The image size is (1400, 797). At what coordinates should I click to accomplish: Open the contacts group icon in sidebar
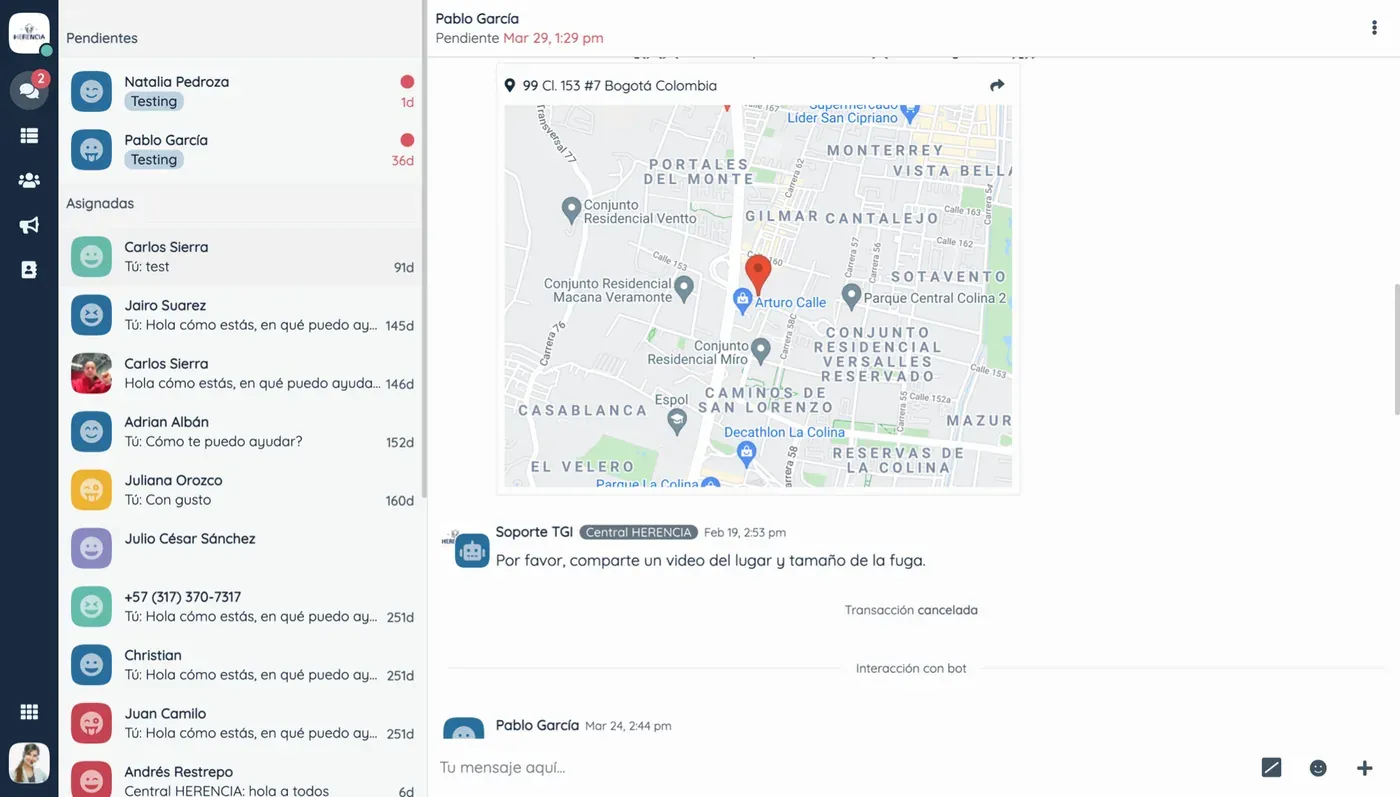(x=29, y=181)
